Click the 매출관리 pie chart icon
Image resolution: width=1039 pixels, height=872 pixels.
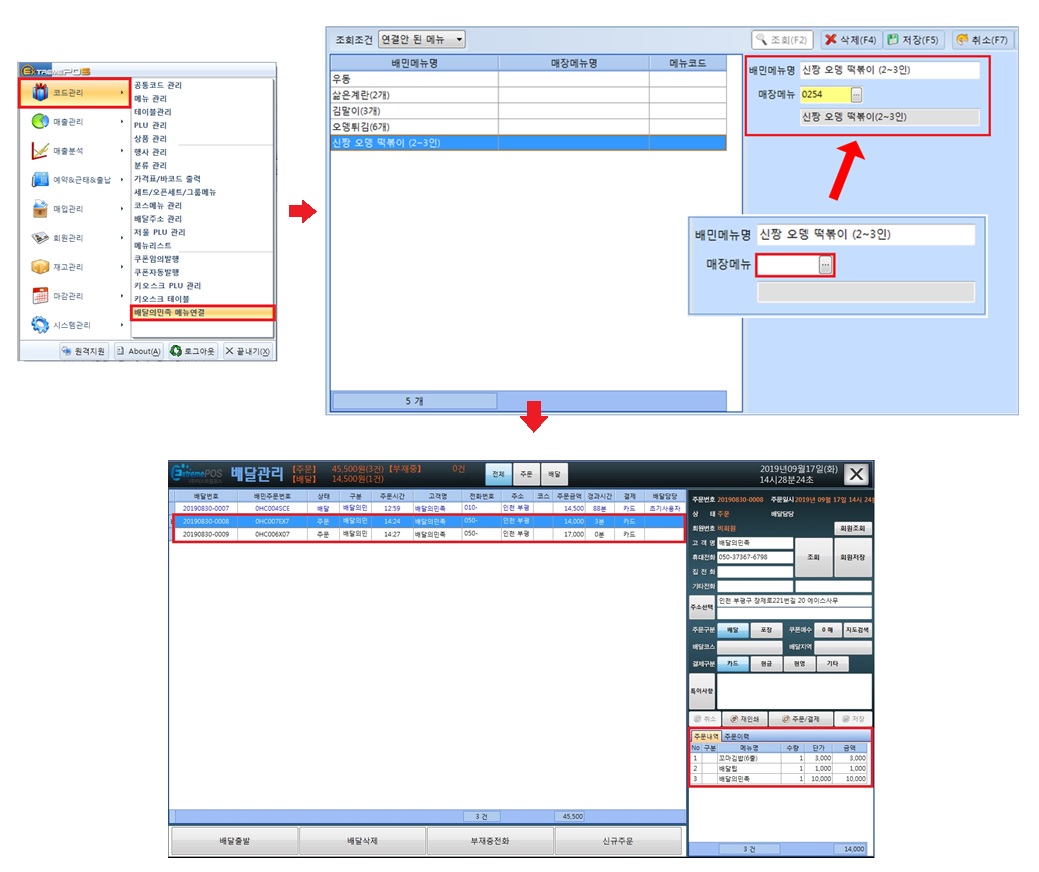40,121
